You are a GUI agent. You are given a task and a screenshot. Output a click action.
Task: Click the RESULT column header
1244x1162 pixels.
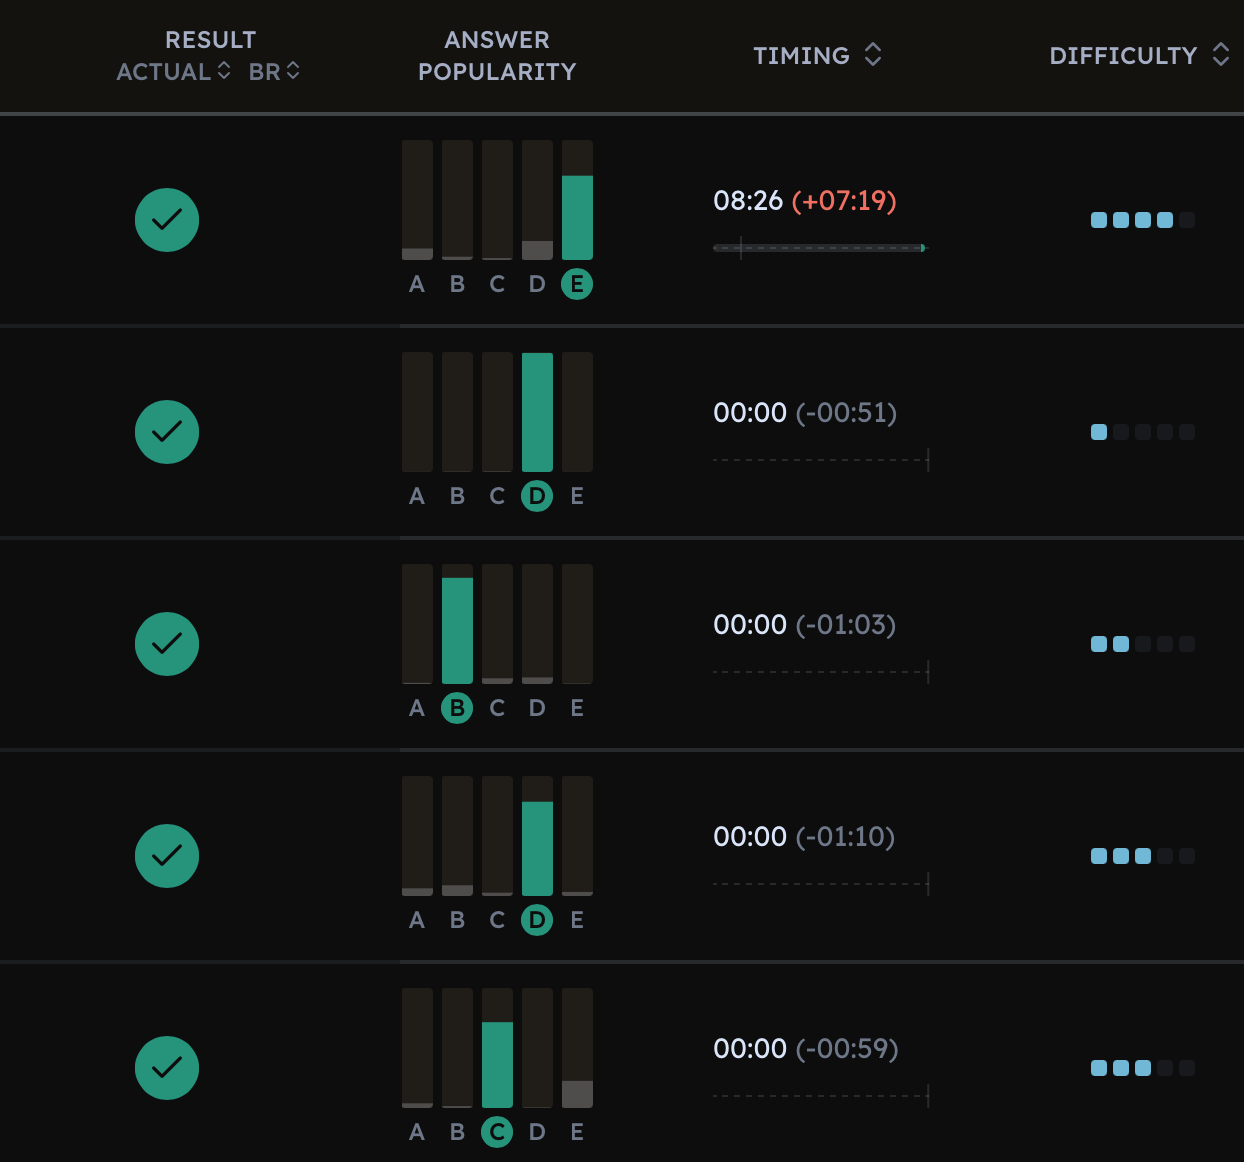pos(210,40)
